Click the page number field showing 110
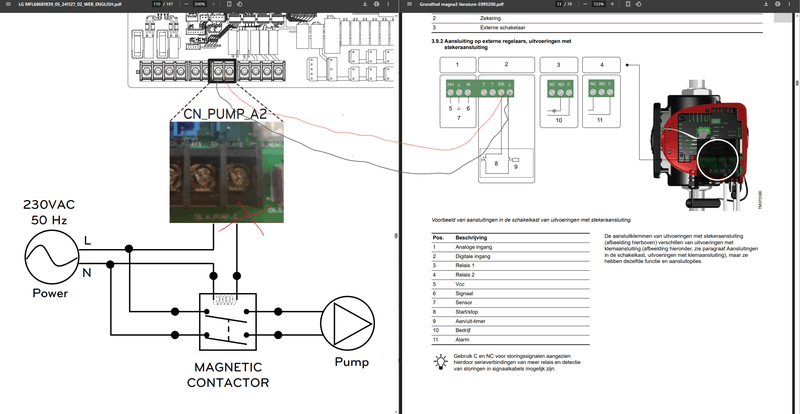Image resolution: width=800 pixels, height=414 pixels. (x=157, y=4)
